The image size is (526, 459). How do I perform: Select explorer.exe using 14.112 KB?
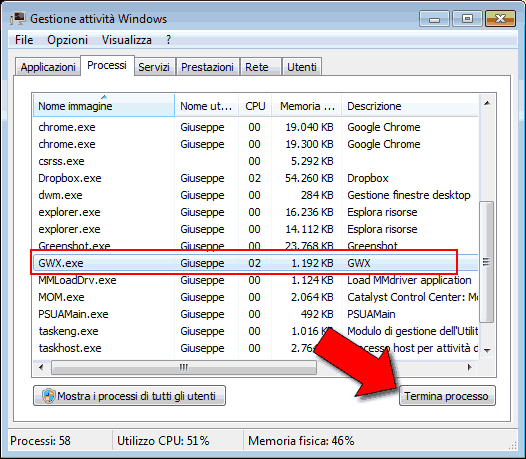(256, 229)
